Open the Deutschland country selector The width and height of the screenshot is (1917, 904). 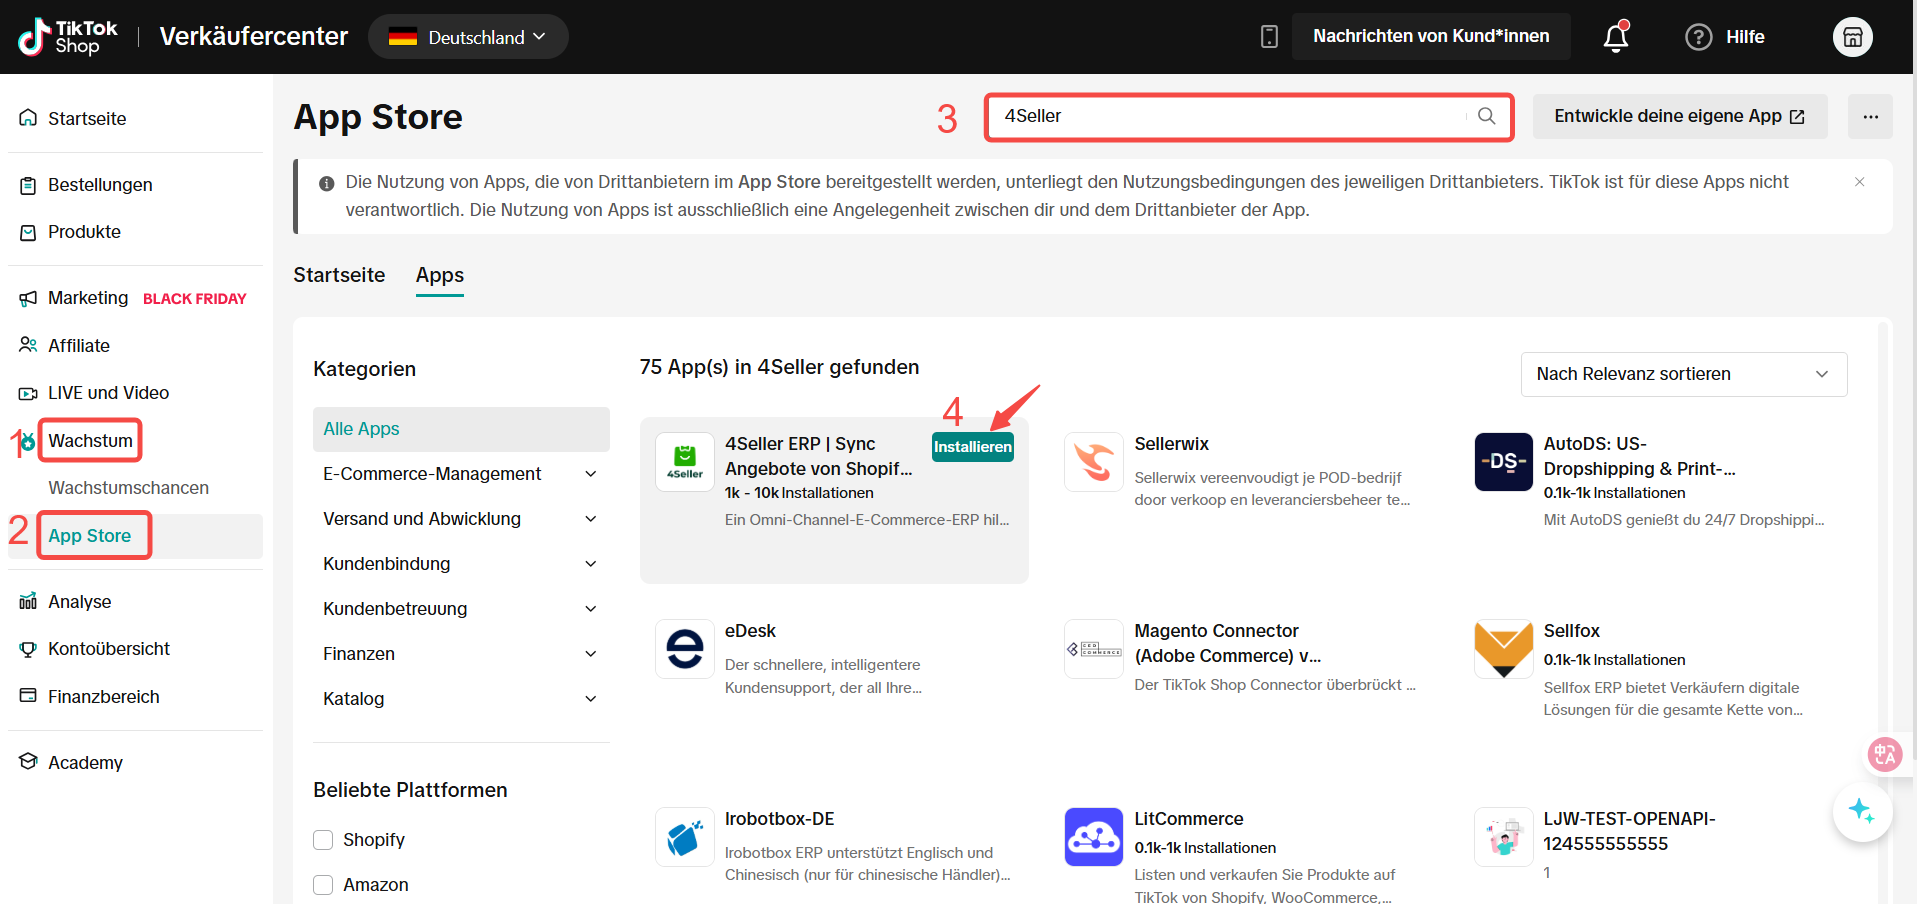tap(468, 37)
